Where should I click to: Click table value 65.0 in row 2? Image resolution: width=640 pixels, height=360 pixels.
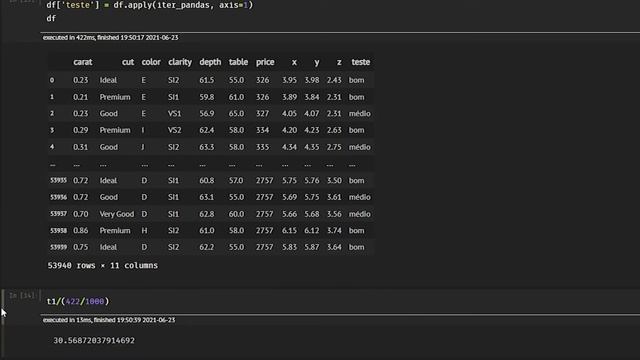tap(236, 113)
